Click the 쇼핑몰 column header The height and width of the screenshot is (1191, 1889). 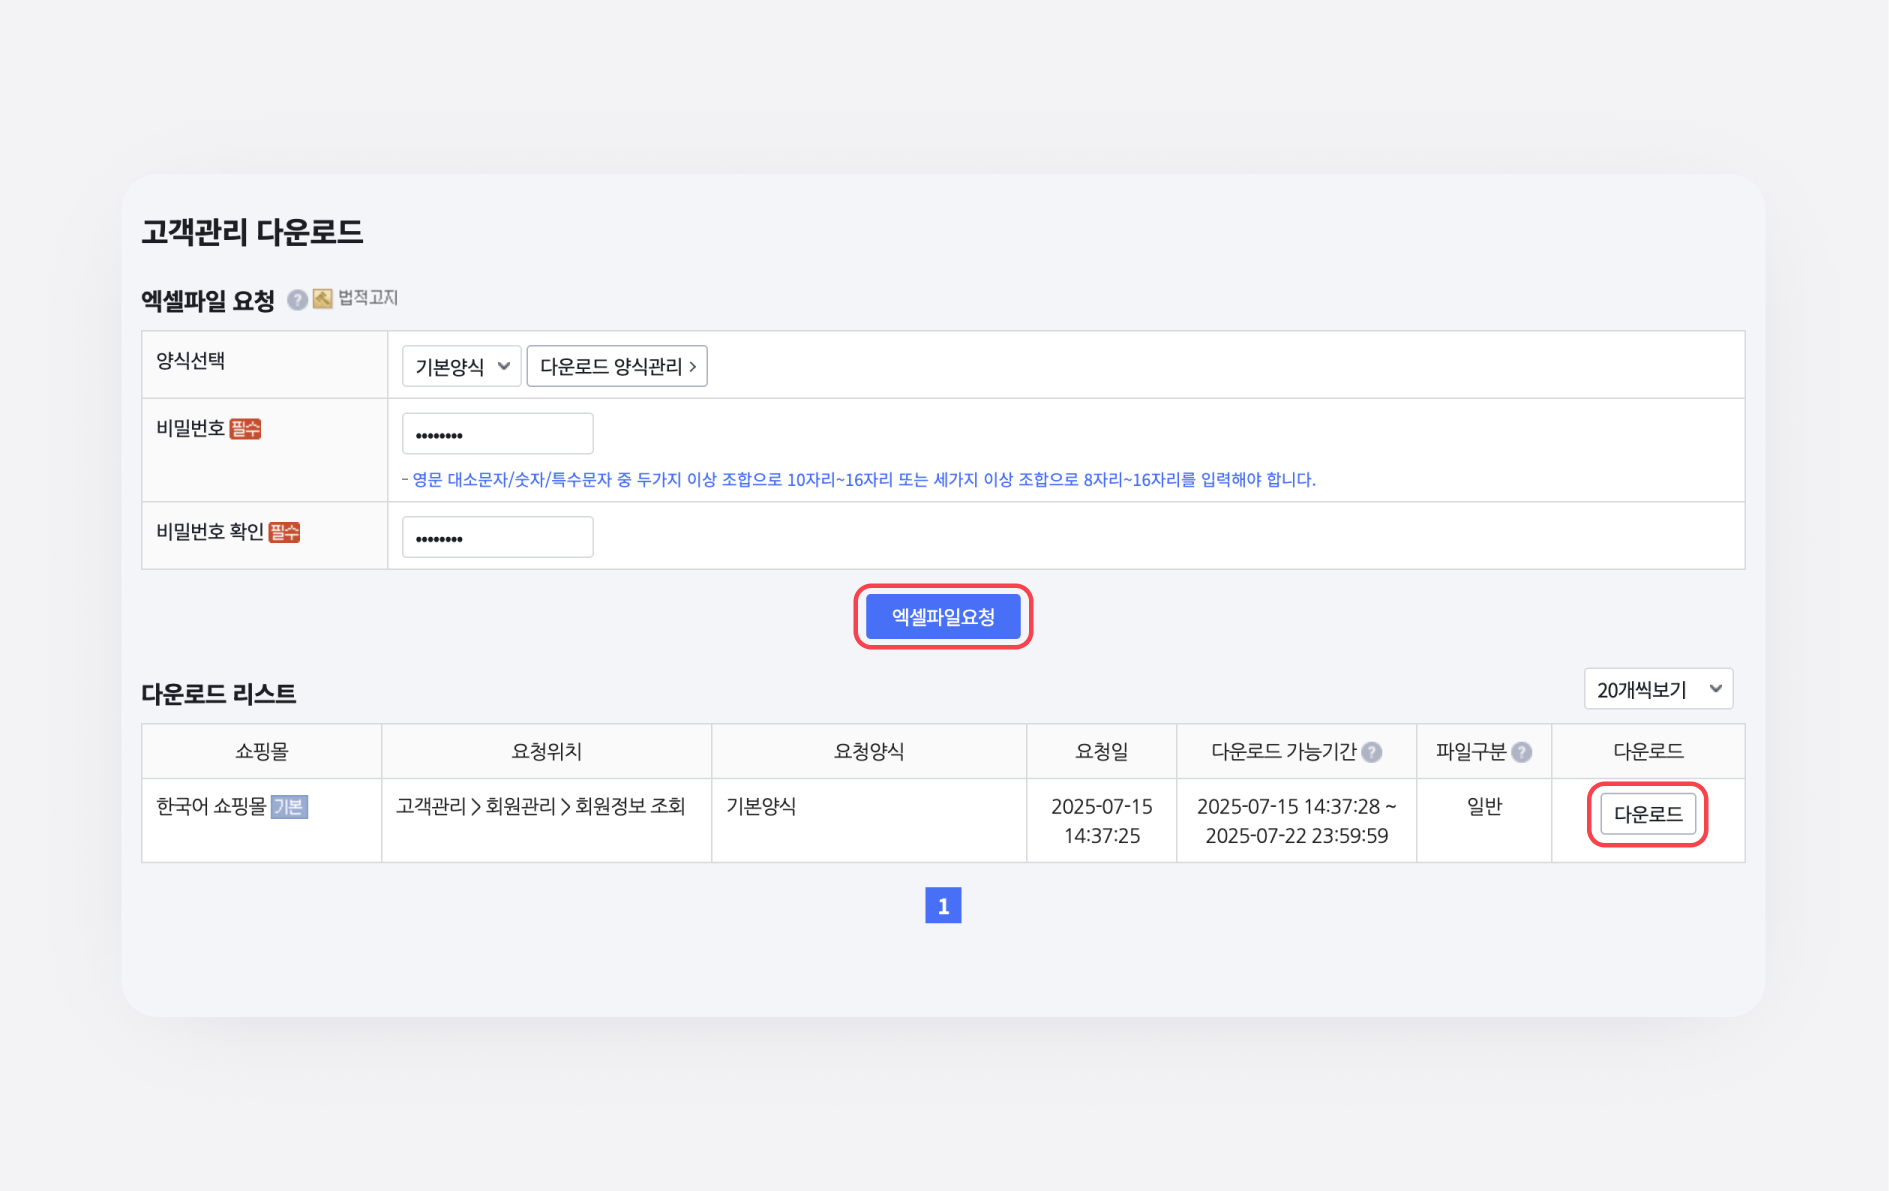coord(261,751)
